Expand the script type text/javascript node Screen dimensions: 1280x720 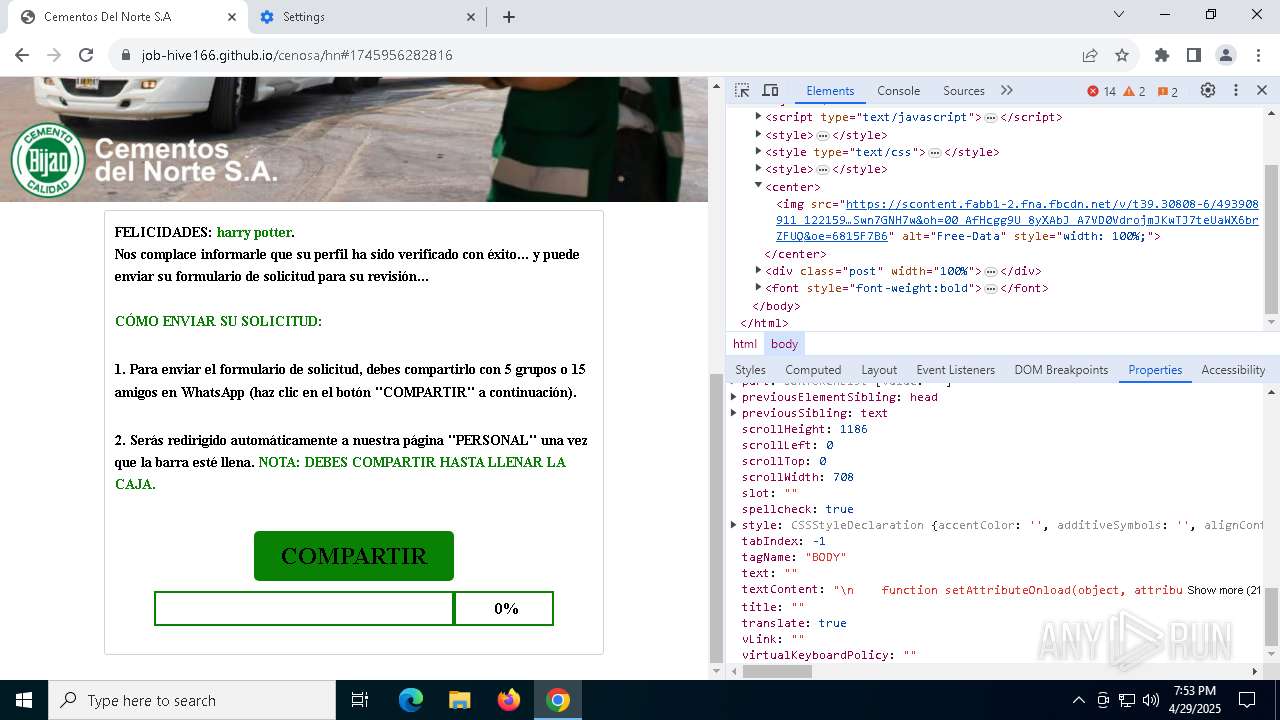point(758,117)
